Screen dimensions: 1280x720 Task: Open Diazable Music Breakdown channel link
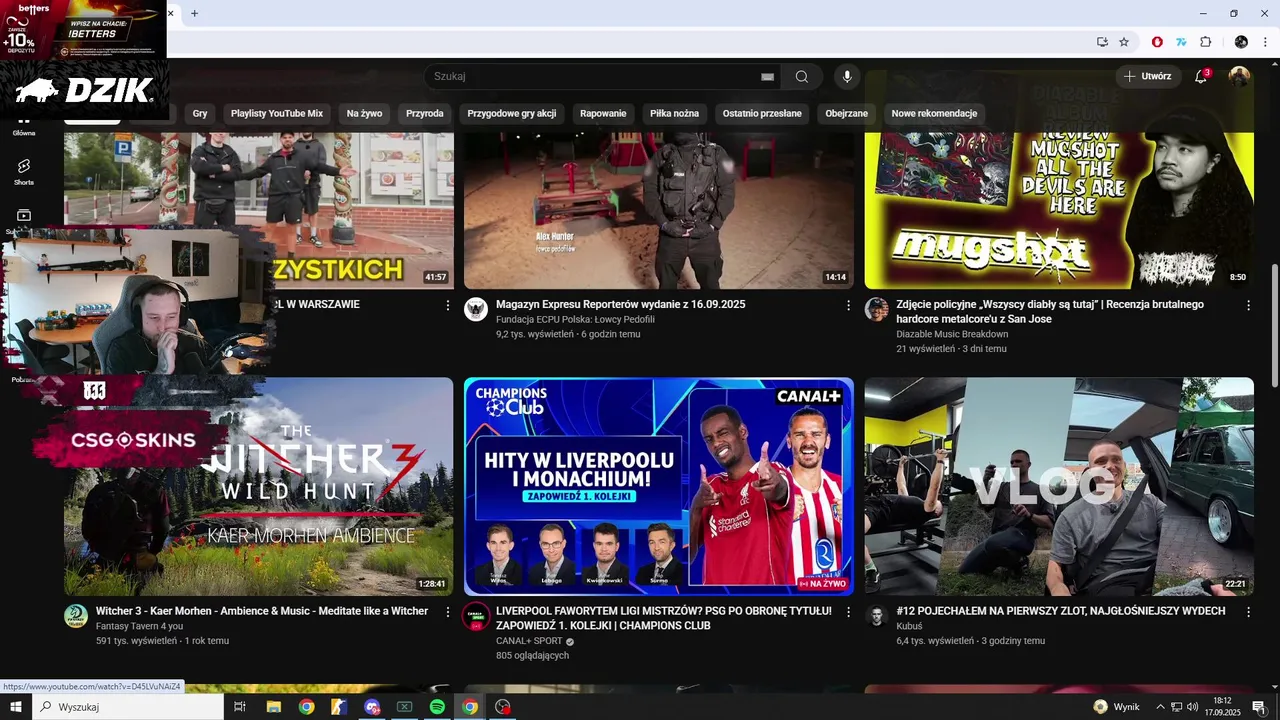(x=952, y=334)
